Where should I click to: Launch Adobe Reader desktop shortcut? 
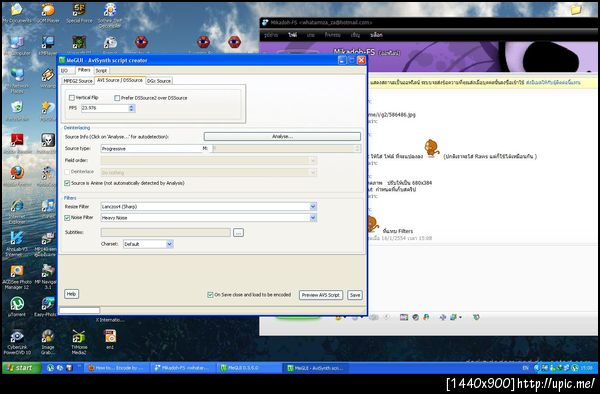16,143
